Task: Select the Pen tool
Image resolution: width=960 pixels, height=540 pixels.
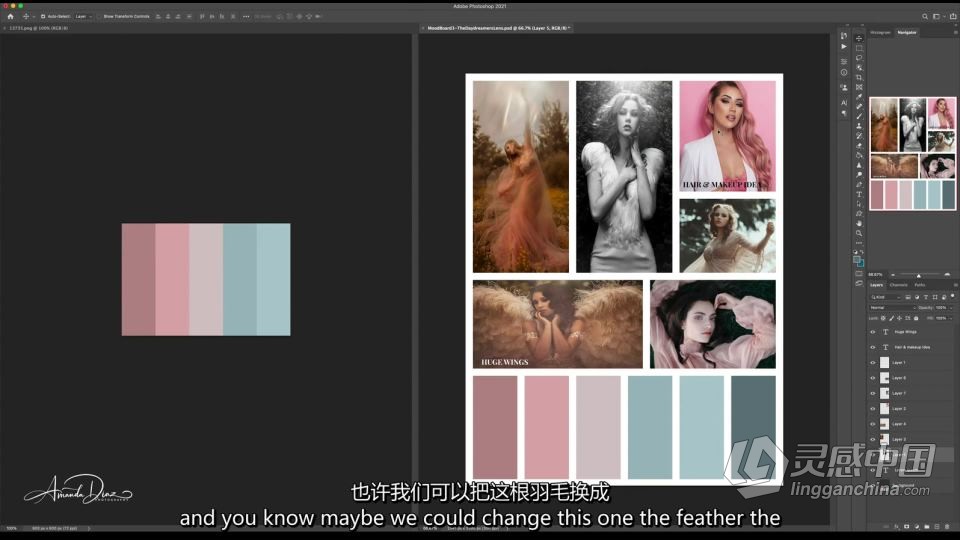Action: pyautogui.click(x=859, y=185)
